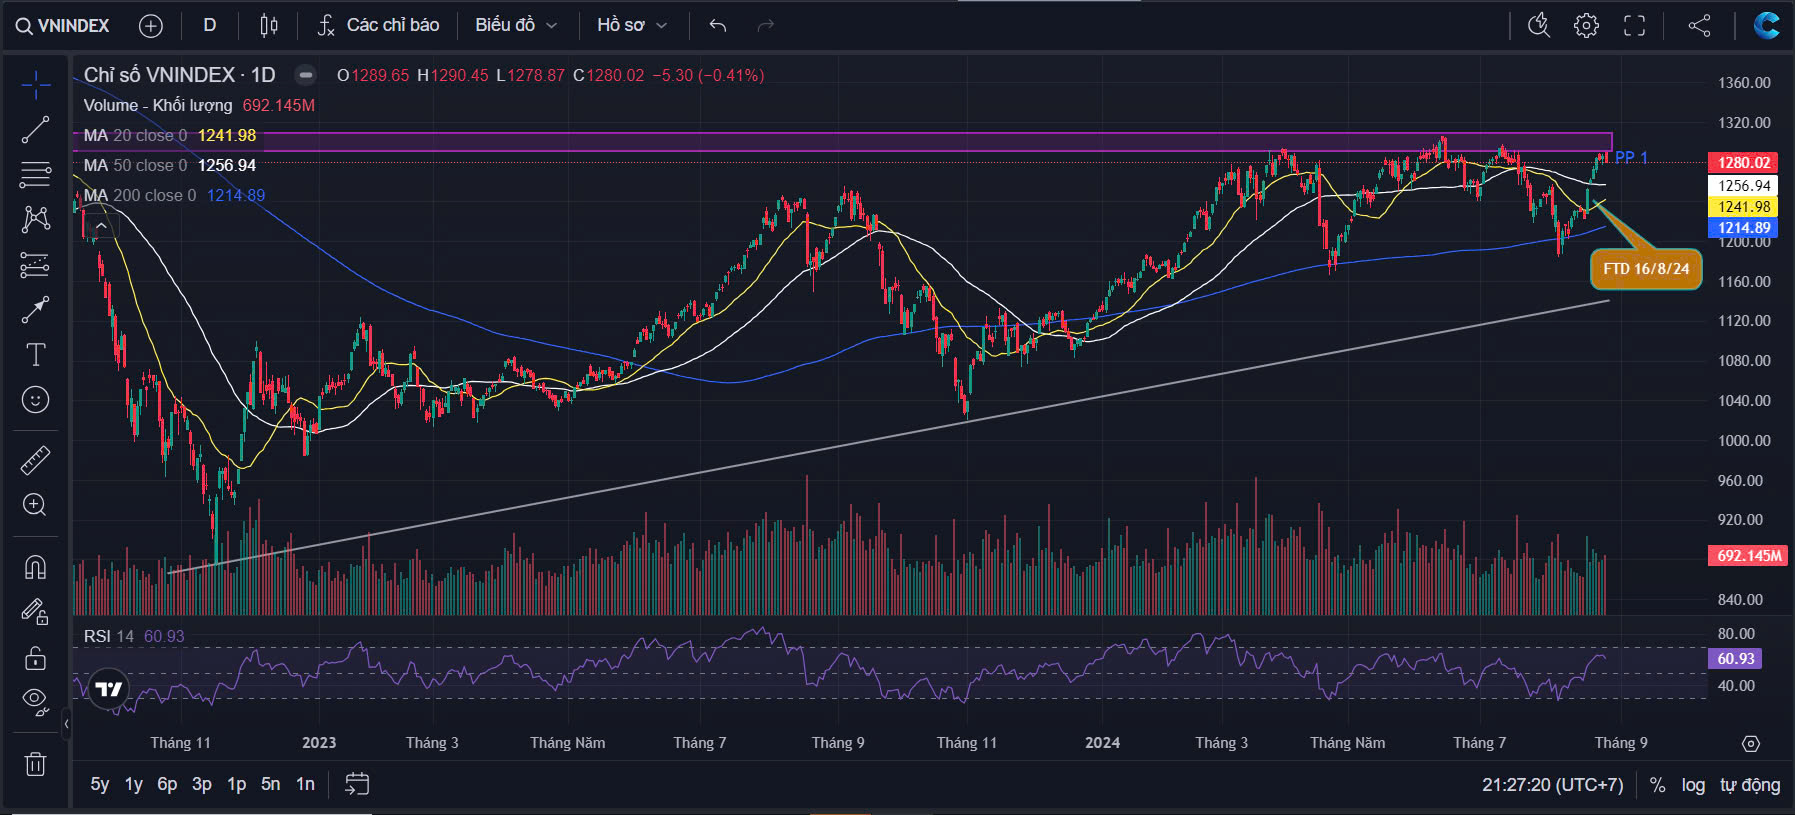The image size is (1795, 815).
Task: Click the VNINDEX symbol search field
Action: [62, 25]
